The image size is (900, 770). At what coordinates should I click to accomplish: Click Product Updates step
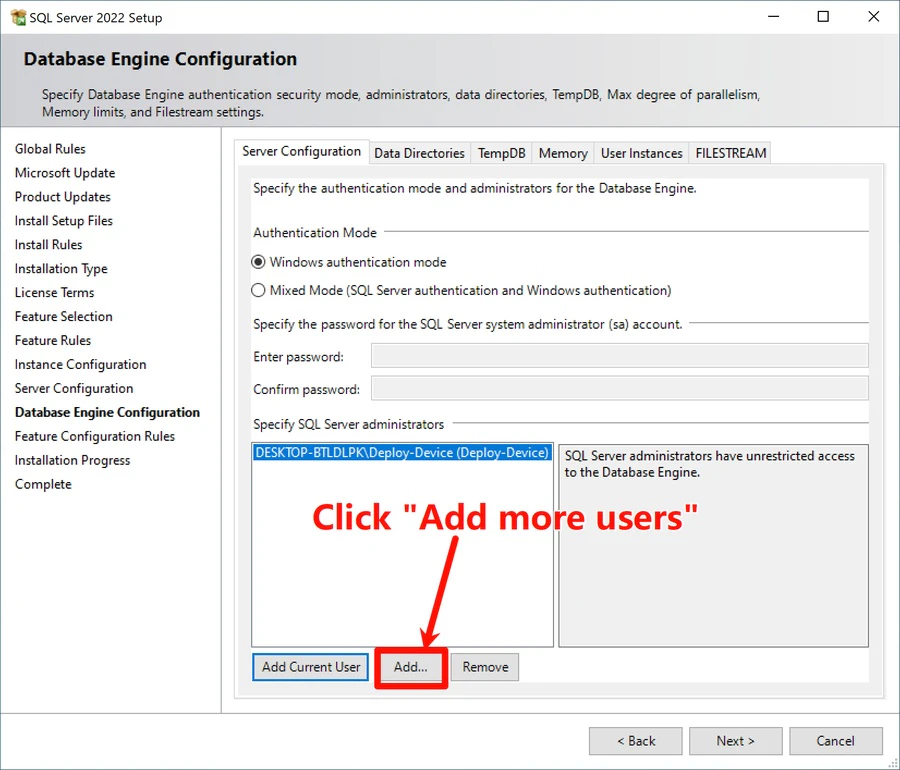click(63, 197)
